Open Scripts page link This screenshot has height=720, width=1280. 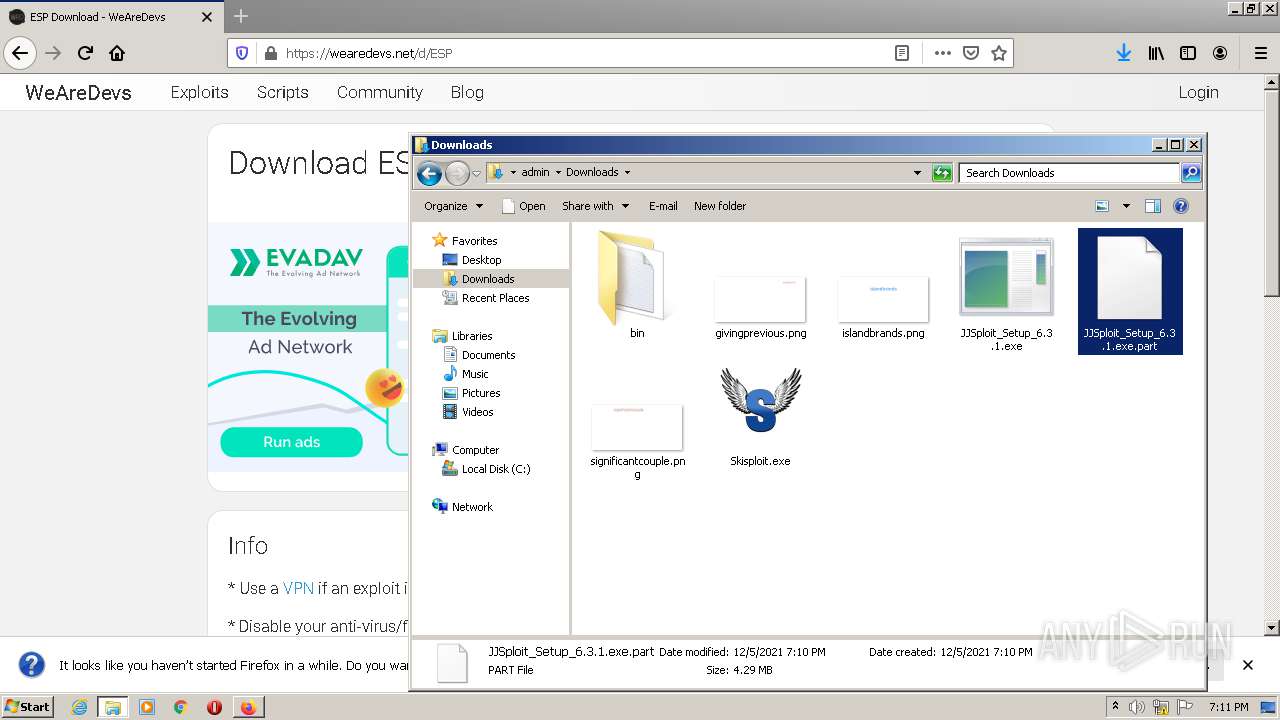283,92
